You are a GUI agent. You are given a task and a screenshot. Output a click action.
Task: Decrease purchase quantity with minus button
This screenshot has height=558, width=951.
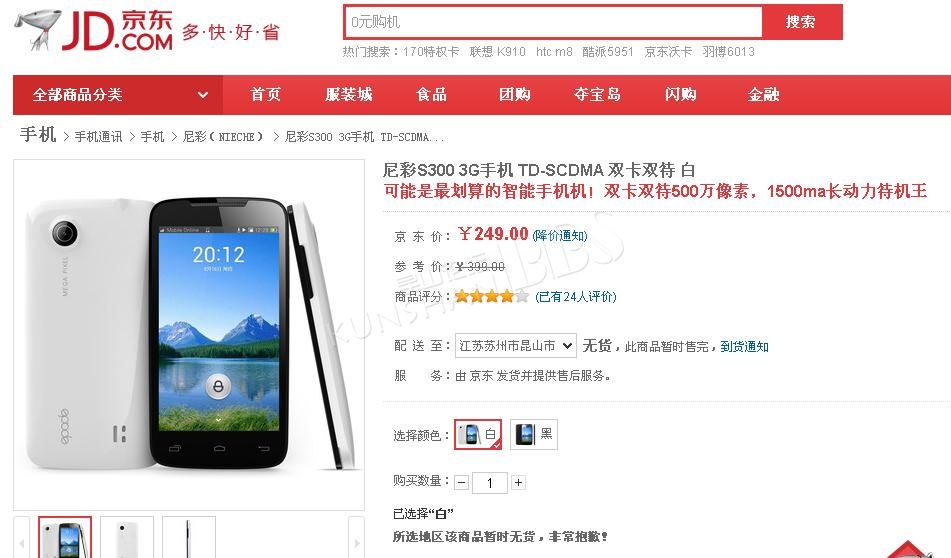(462, 483)
